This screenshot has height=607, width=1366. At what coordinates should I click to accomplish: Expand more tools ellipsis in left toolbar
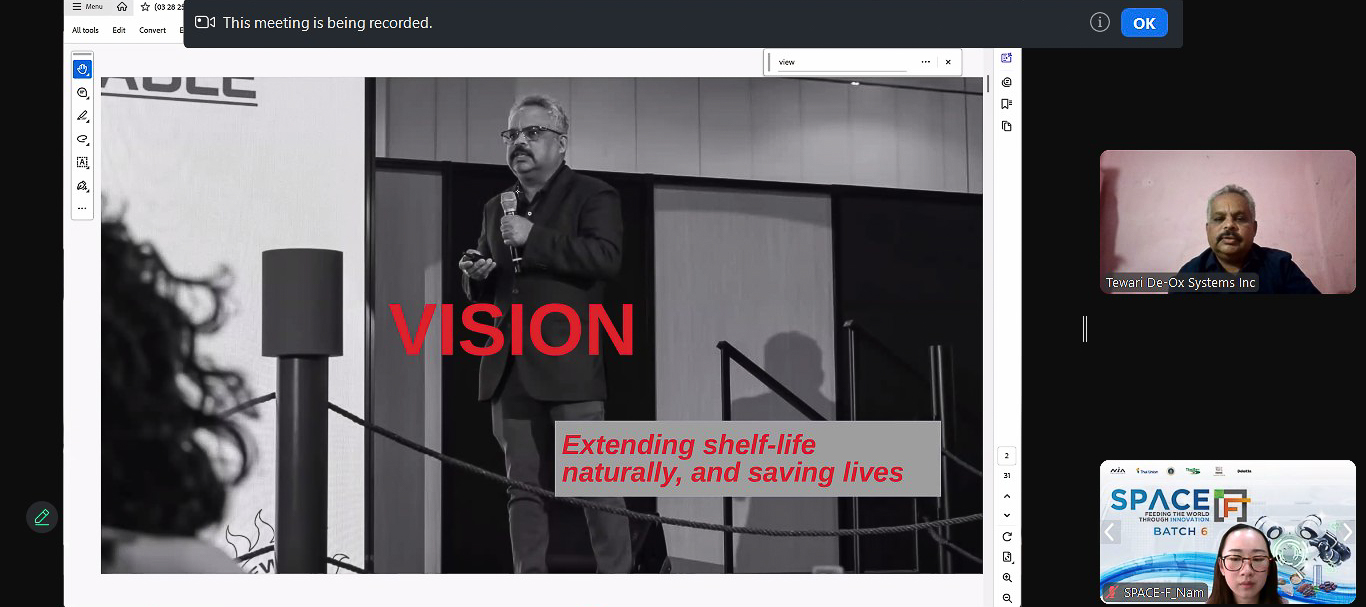click(82, 209)
